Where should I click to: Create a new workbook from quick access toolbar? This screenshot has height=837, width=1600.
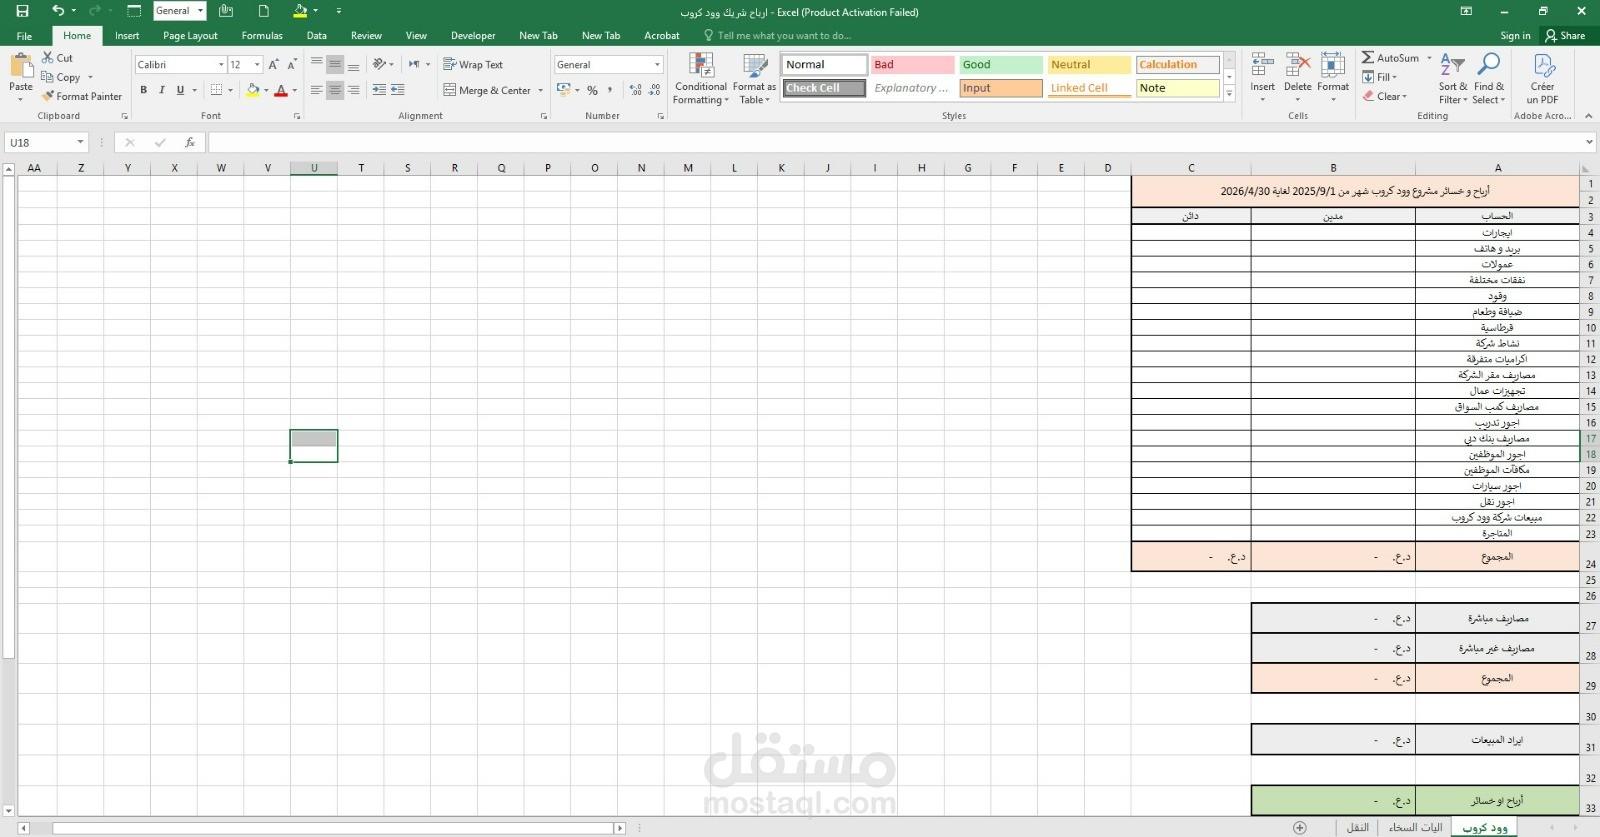[264, 11]
